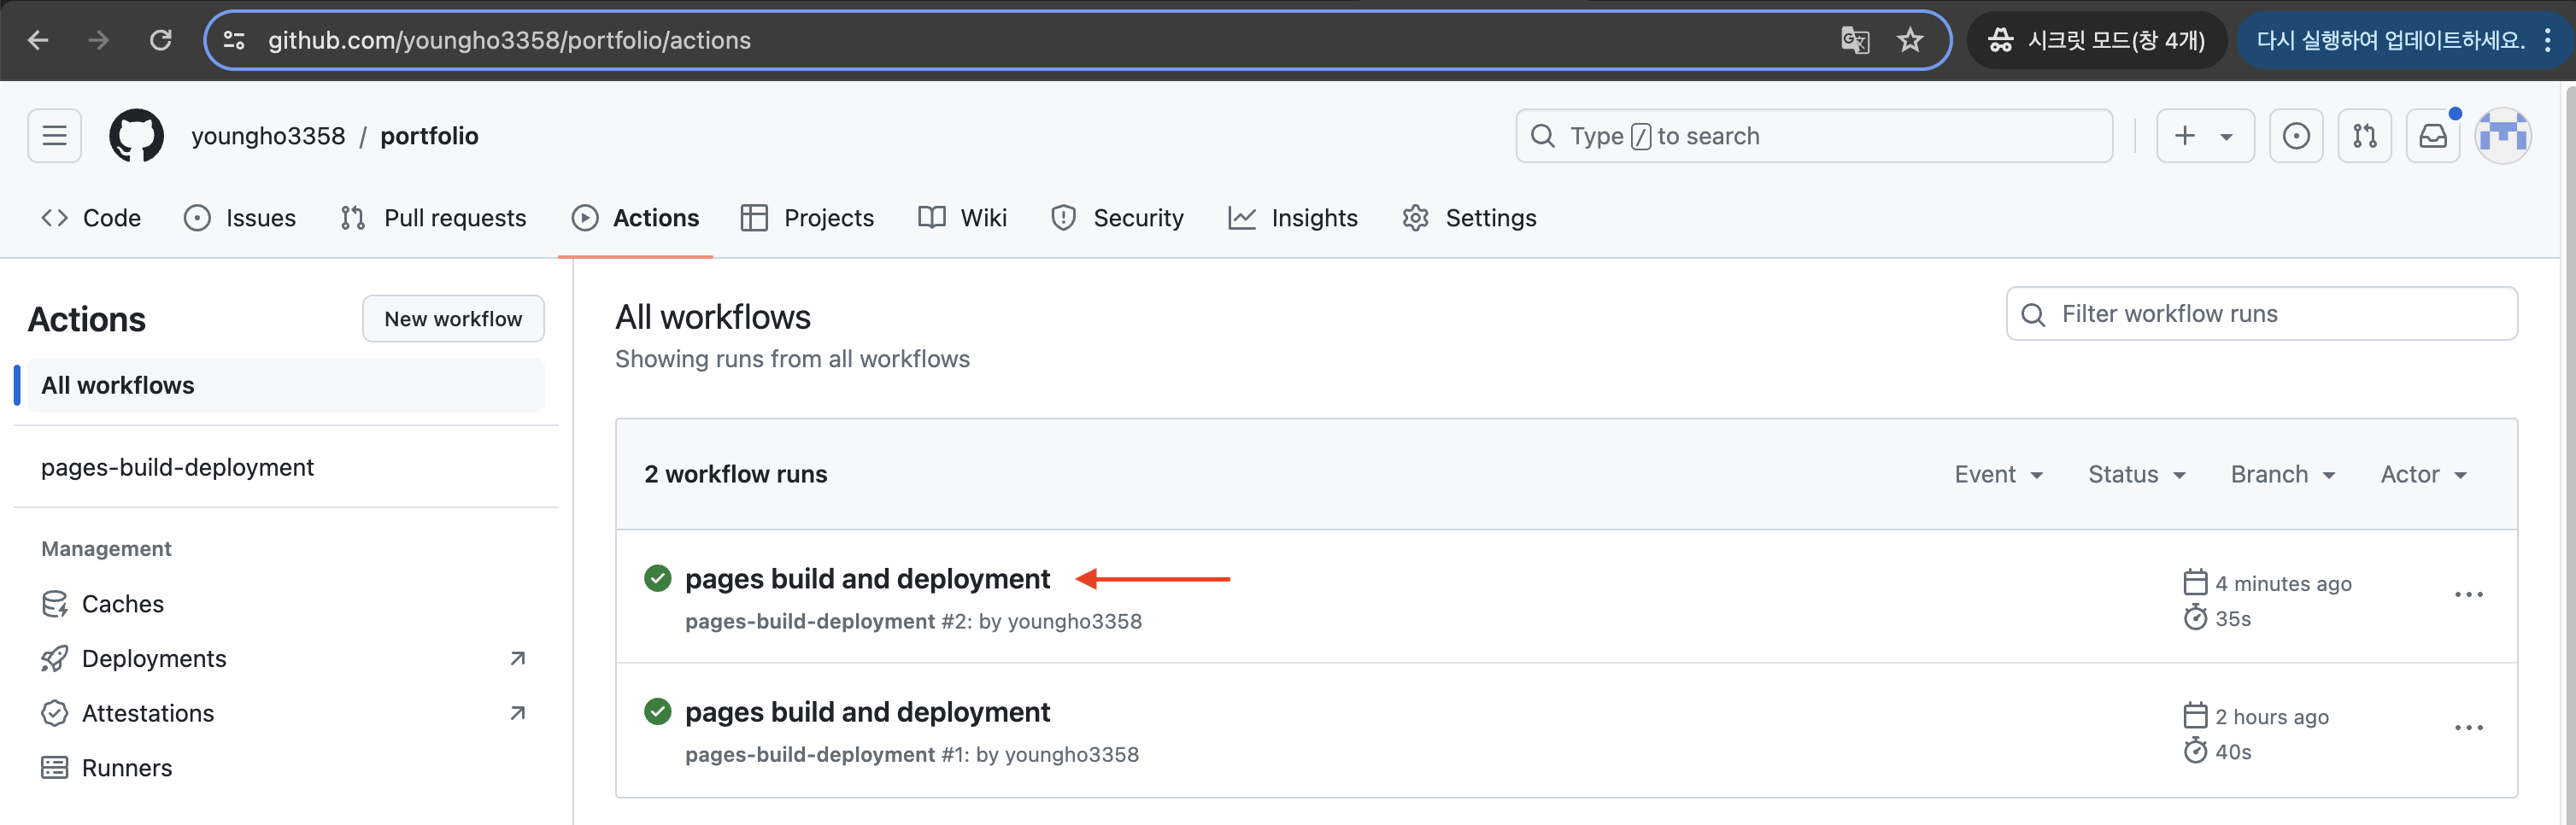Switch to the Pull requests tab

coord(433,218)
